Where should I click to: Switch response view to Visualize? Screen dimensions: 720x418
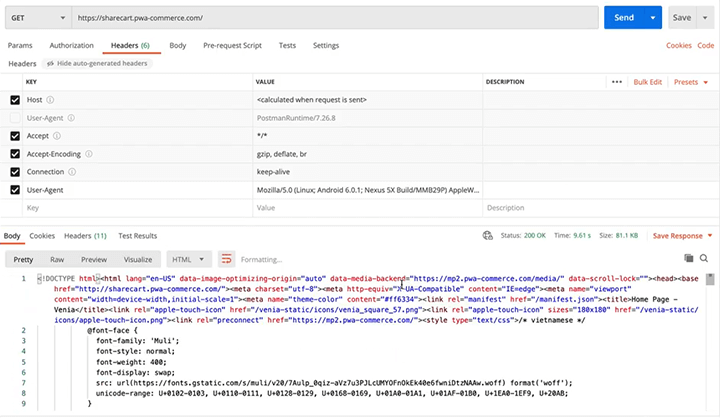tap(138, 260)
